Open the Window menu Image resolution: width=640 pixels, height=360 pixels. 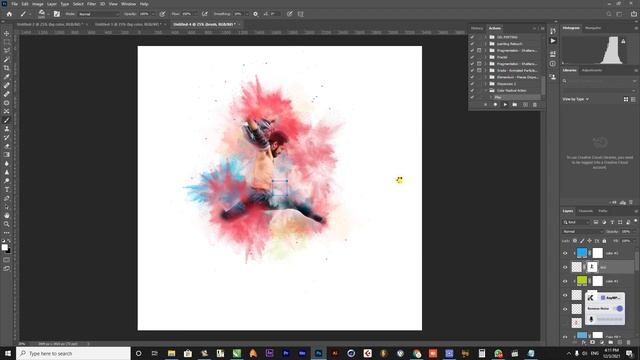(128, 4)
